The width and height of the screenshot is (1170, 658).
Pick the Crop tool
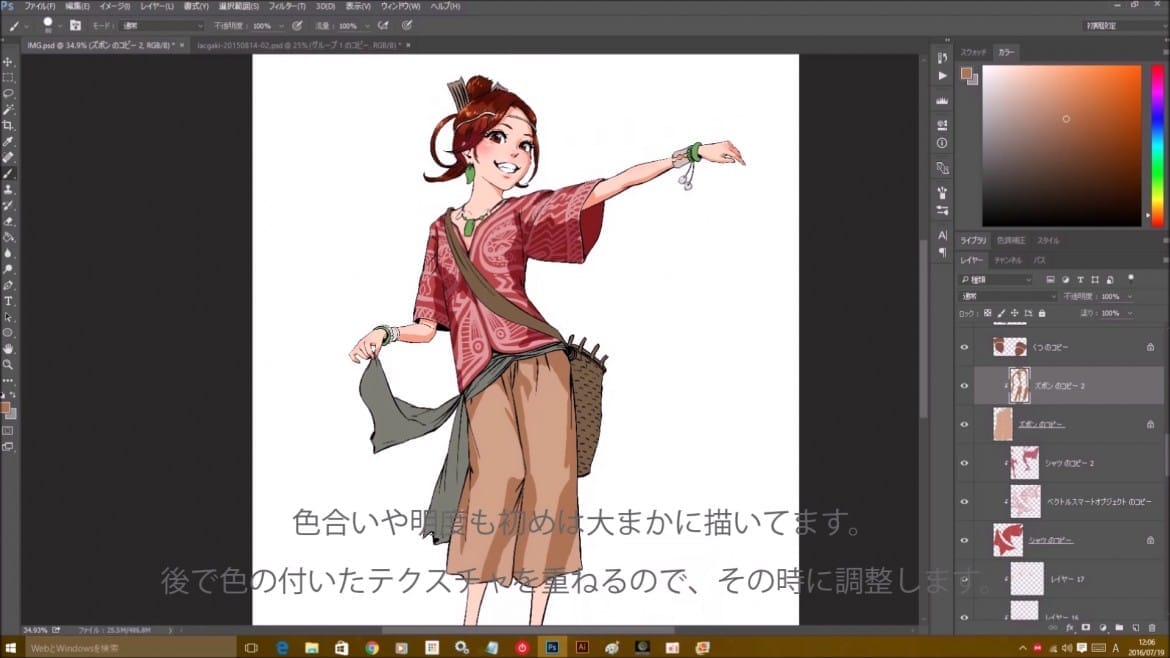[8, 125]
